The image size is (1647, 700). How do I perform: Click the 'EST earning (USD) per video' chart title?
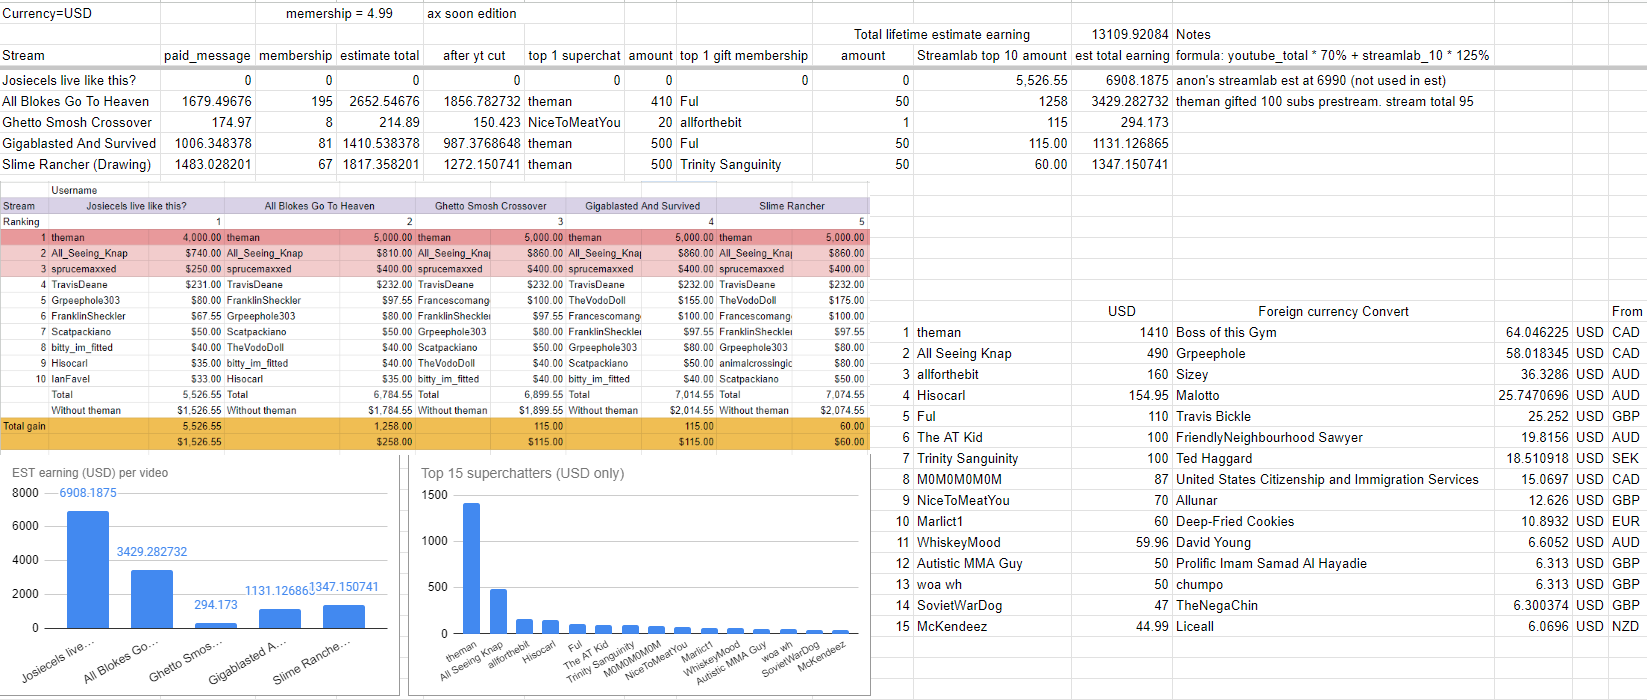pyautogui.click(x=90, y=473)
